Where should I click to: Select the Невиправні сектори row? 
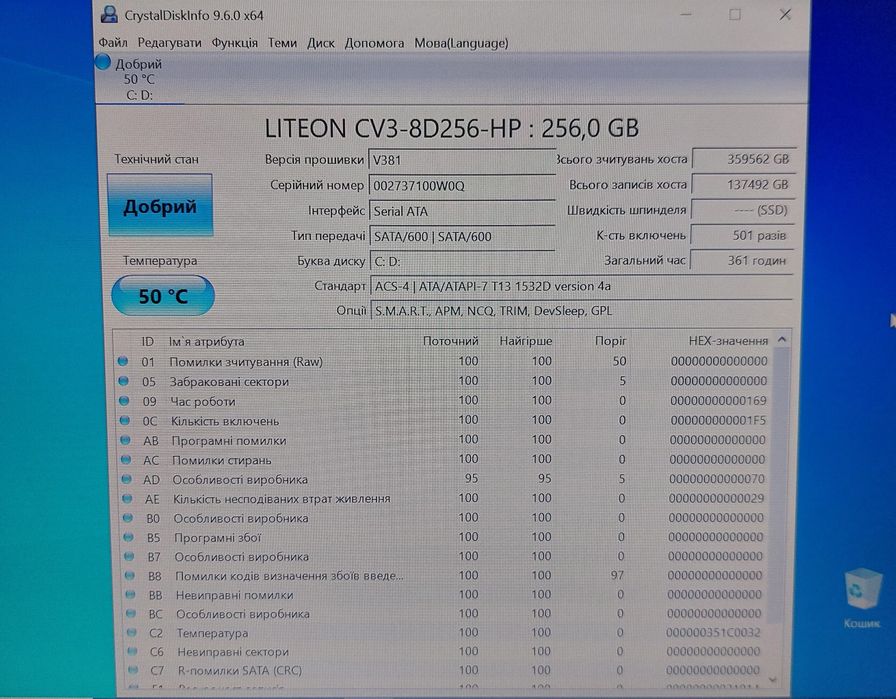click(x=443, y=651)
